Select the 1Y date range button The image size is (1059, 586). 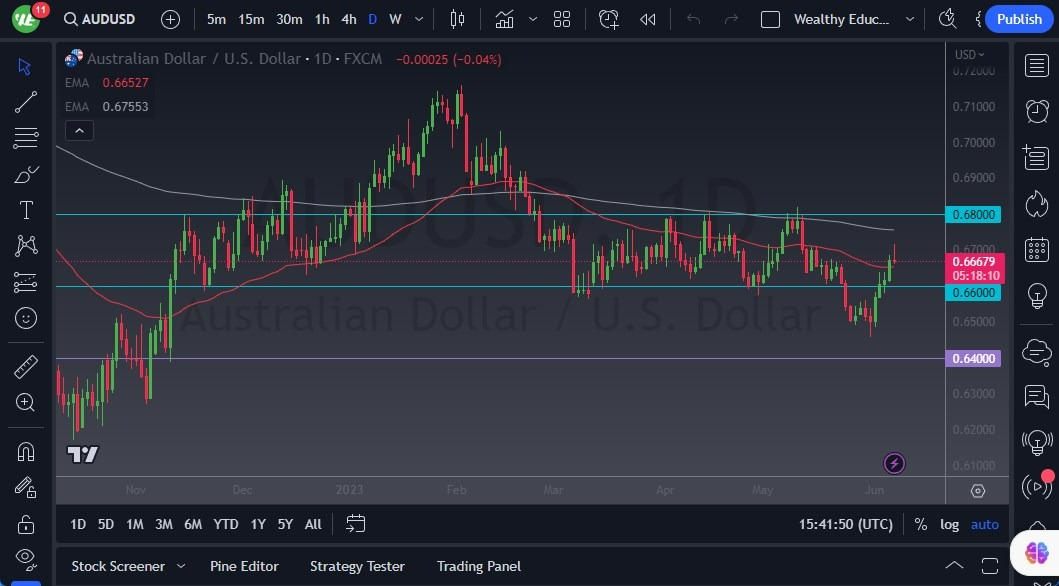258,524
